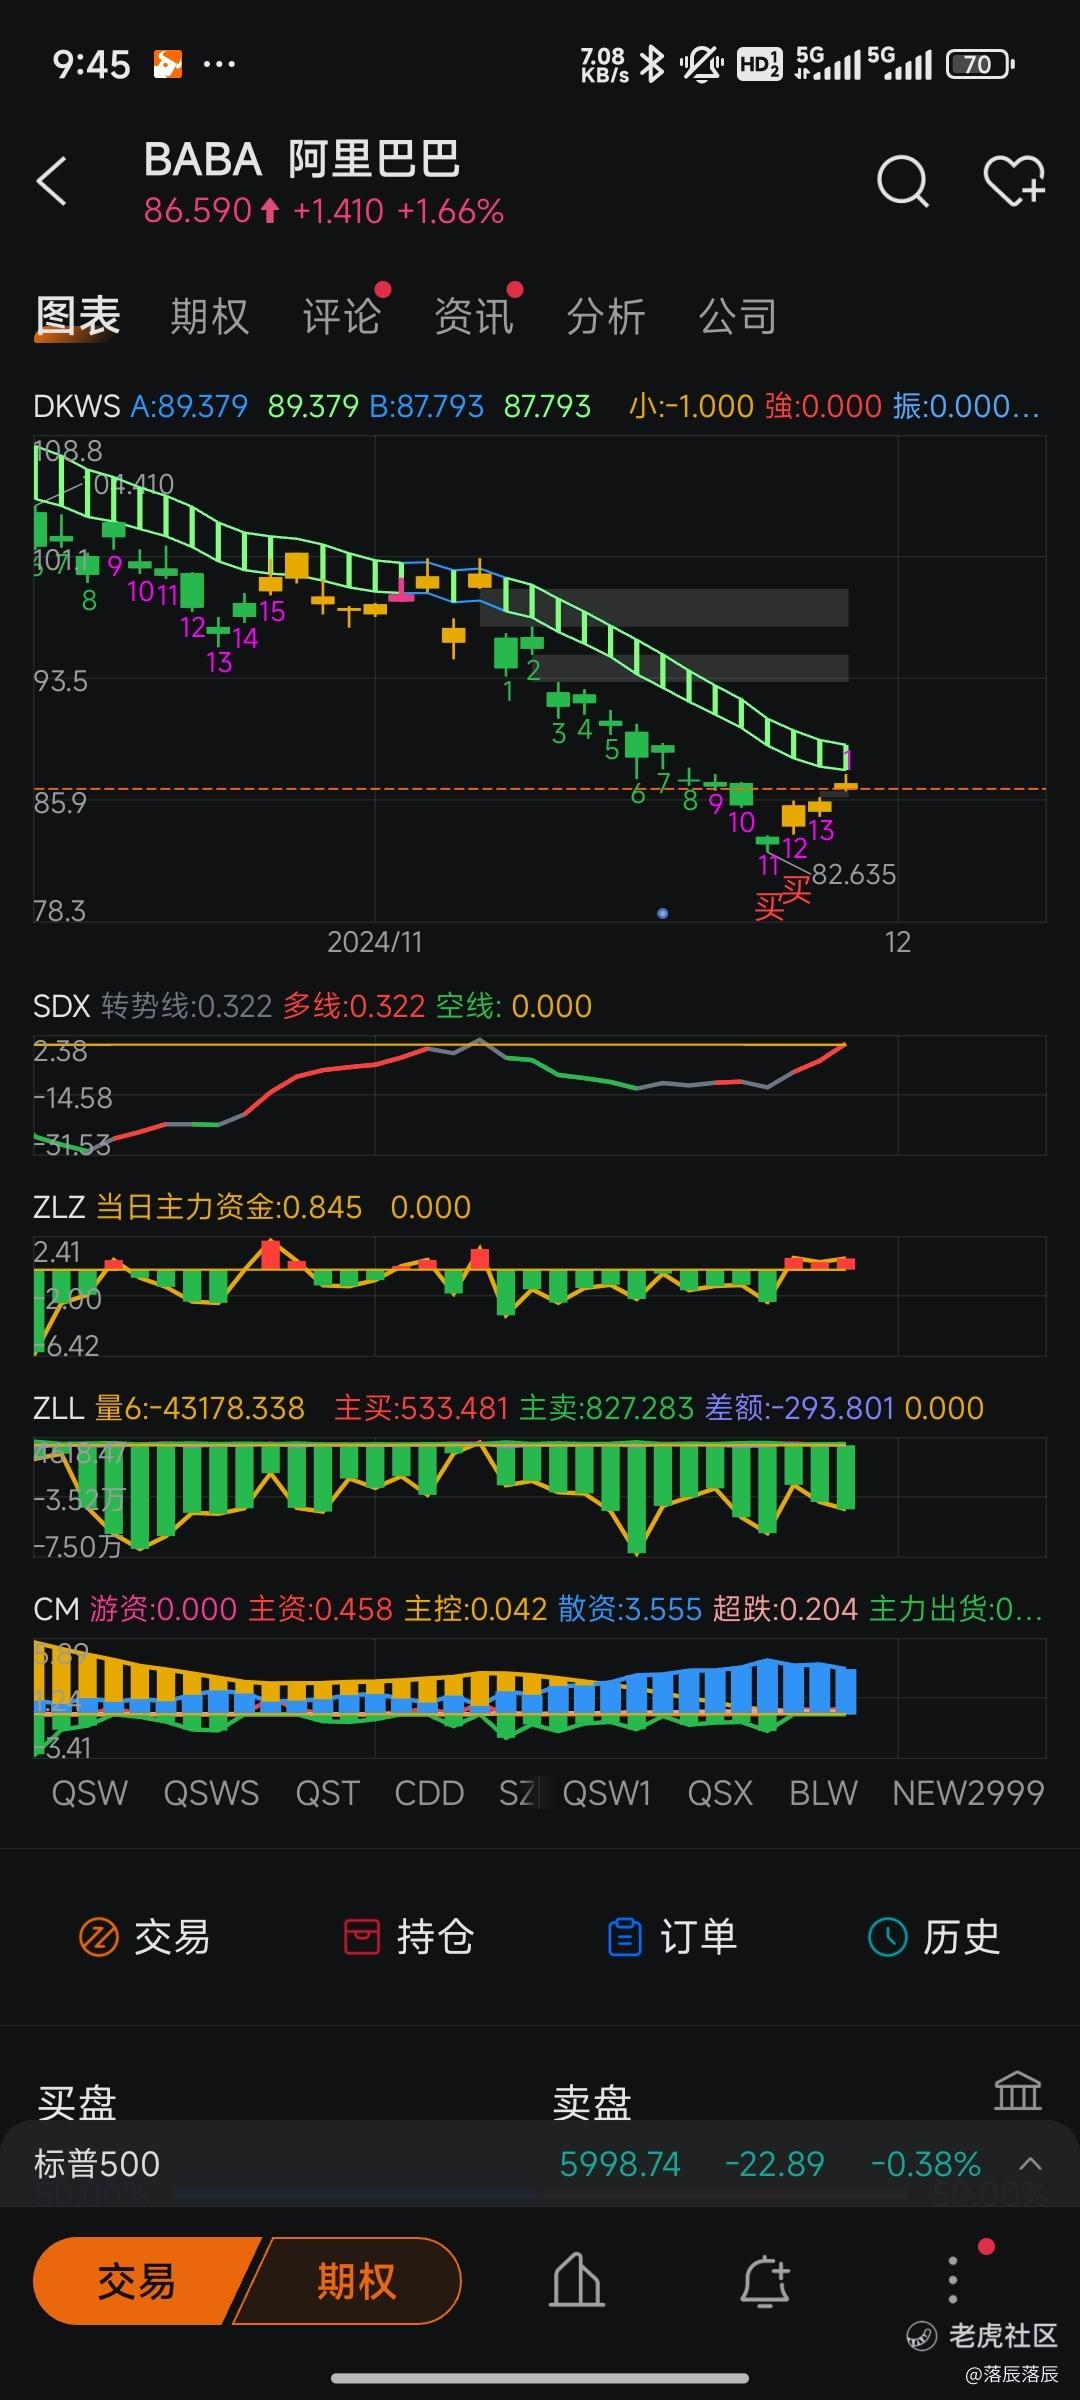Add BABA to watchlist heart icon
The width and height of the screenshot is (1080, 2400).
point(1014,181)
